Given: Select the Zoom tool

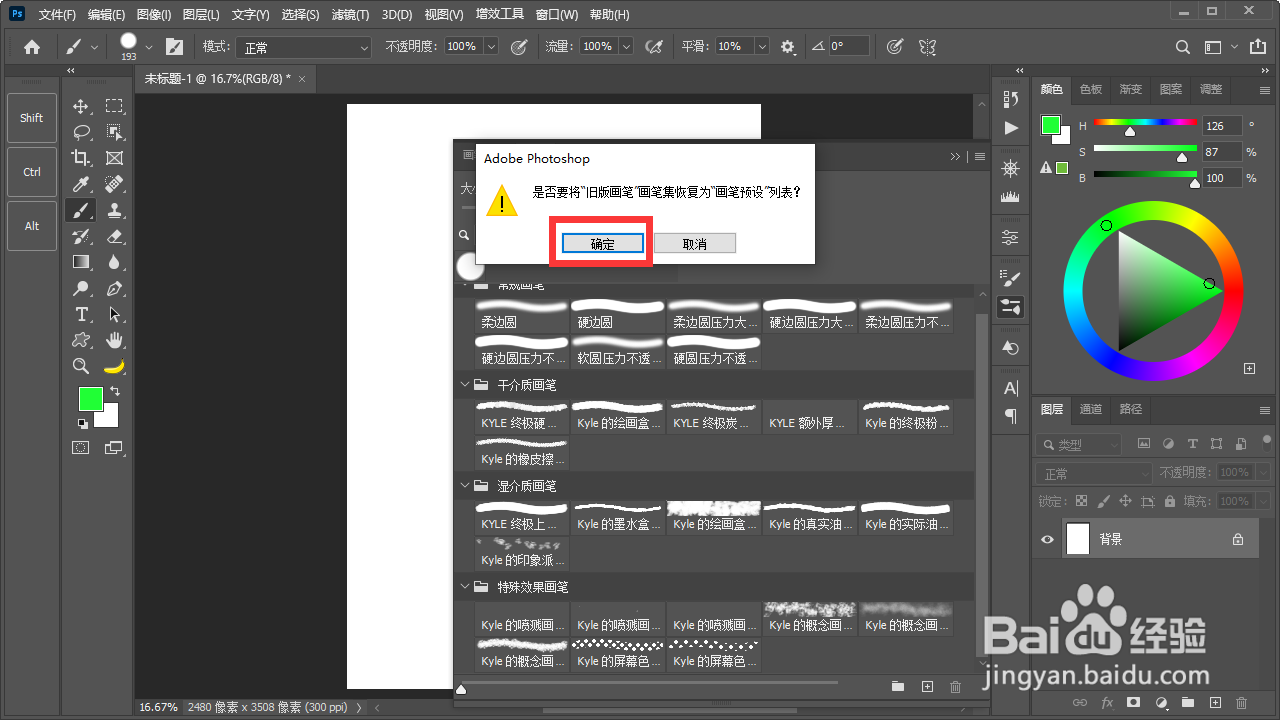Looking at the screenshot, I should click(x=81, y=366).
